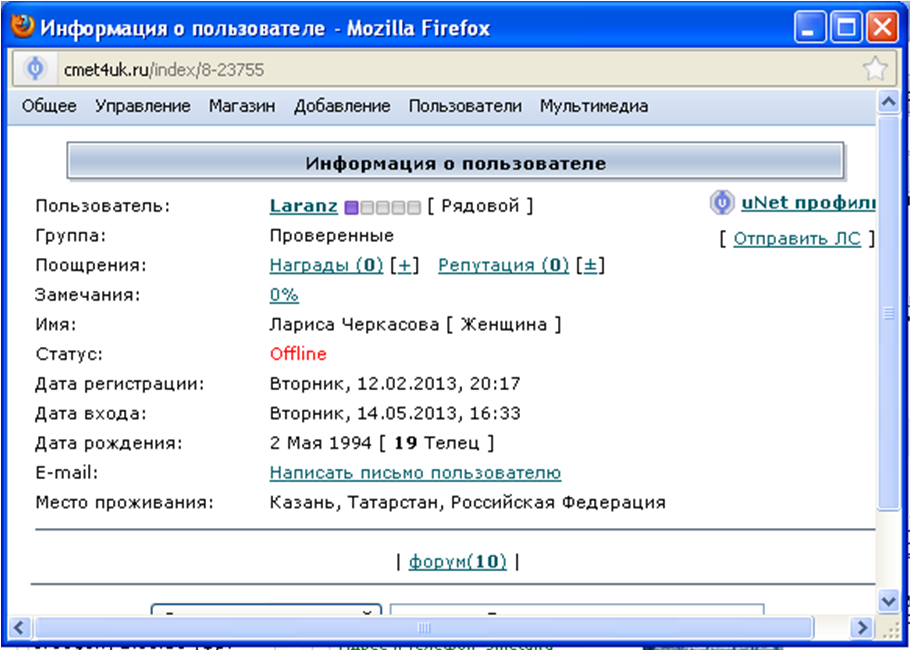The image size is (911, 651).
Task: Click the Место проживания label
Action: pyautogui.click(x=125, y=503)
